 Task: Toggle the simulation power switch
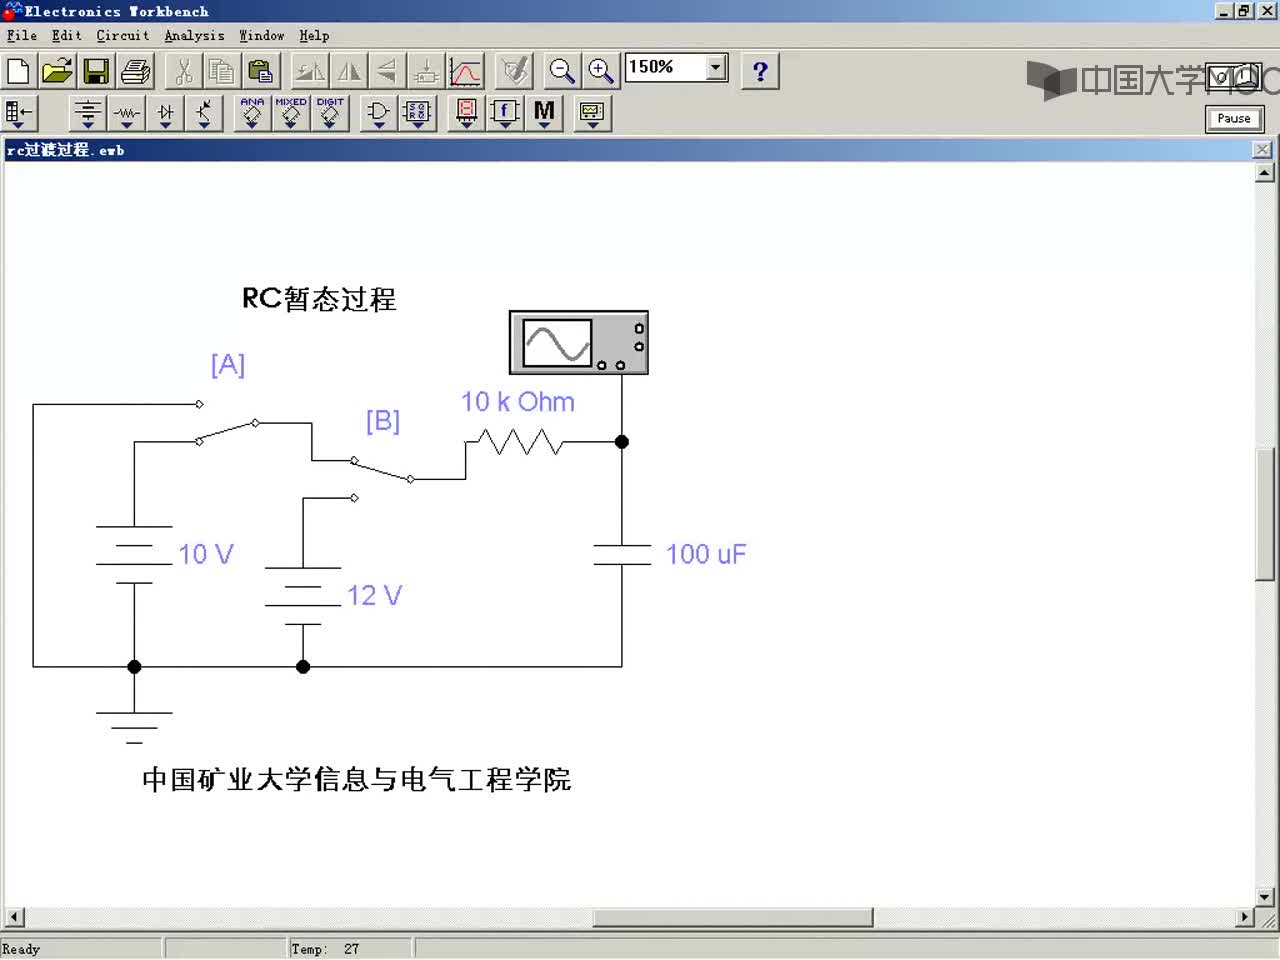coord(1234,77)
